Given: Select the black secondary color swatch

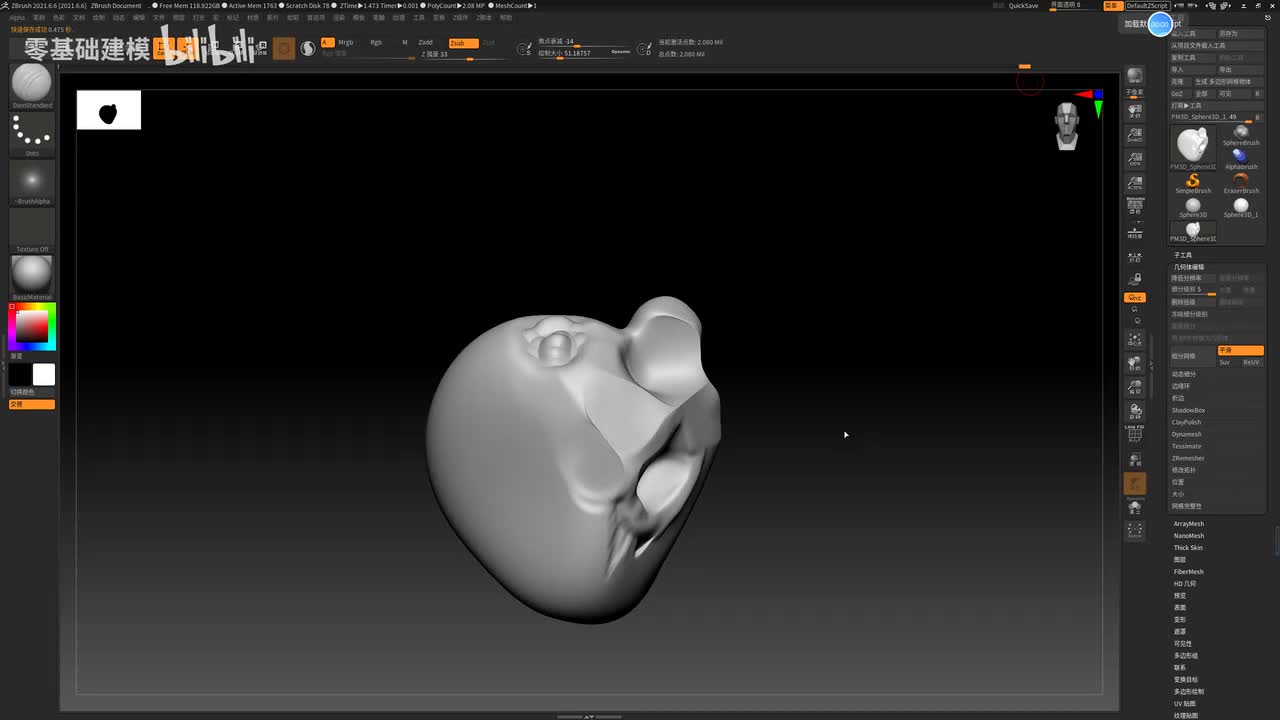Looking at the screenshot, I should pyautogui.click(x=20, y=374).
